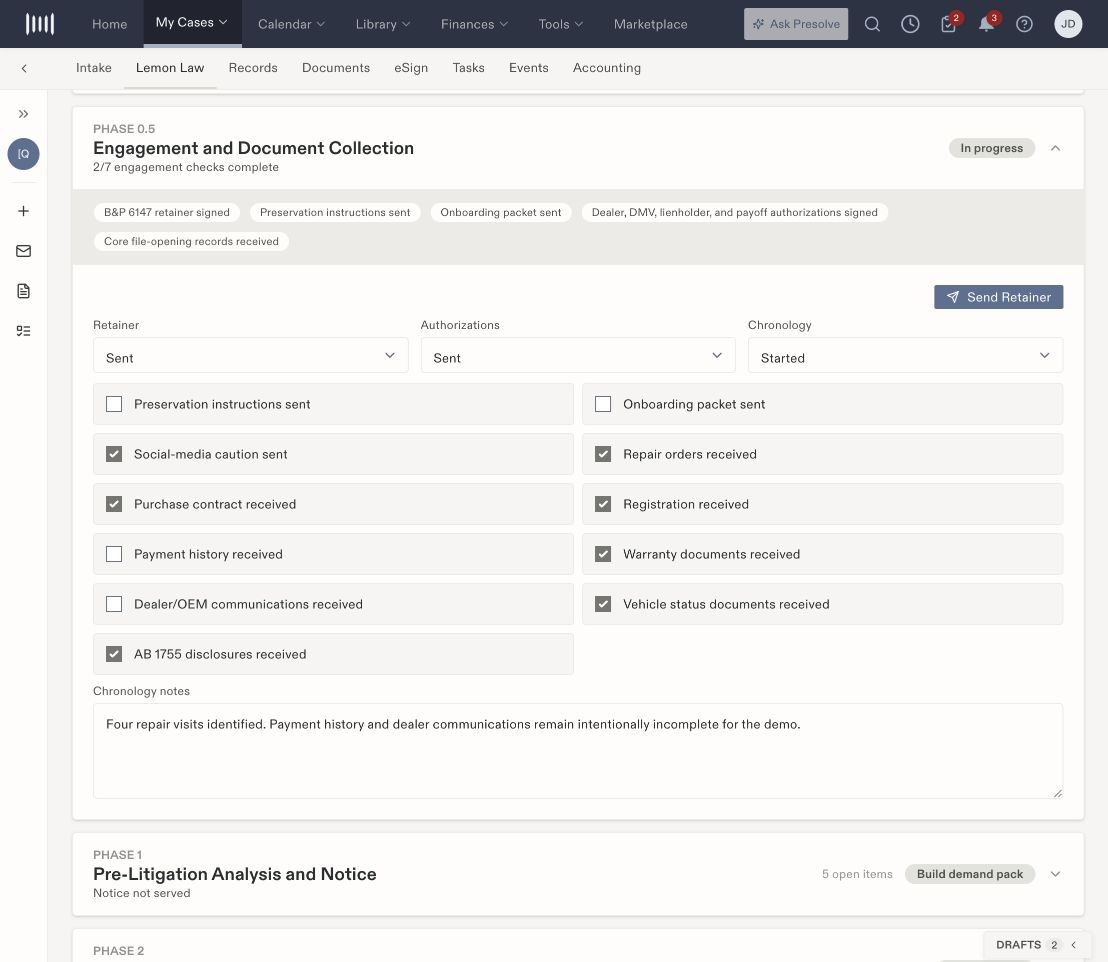Click Dealer, DMV, lienholder authorizations chip
This screenshot has height=962, width=1108.
[735, 212]
